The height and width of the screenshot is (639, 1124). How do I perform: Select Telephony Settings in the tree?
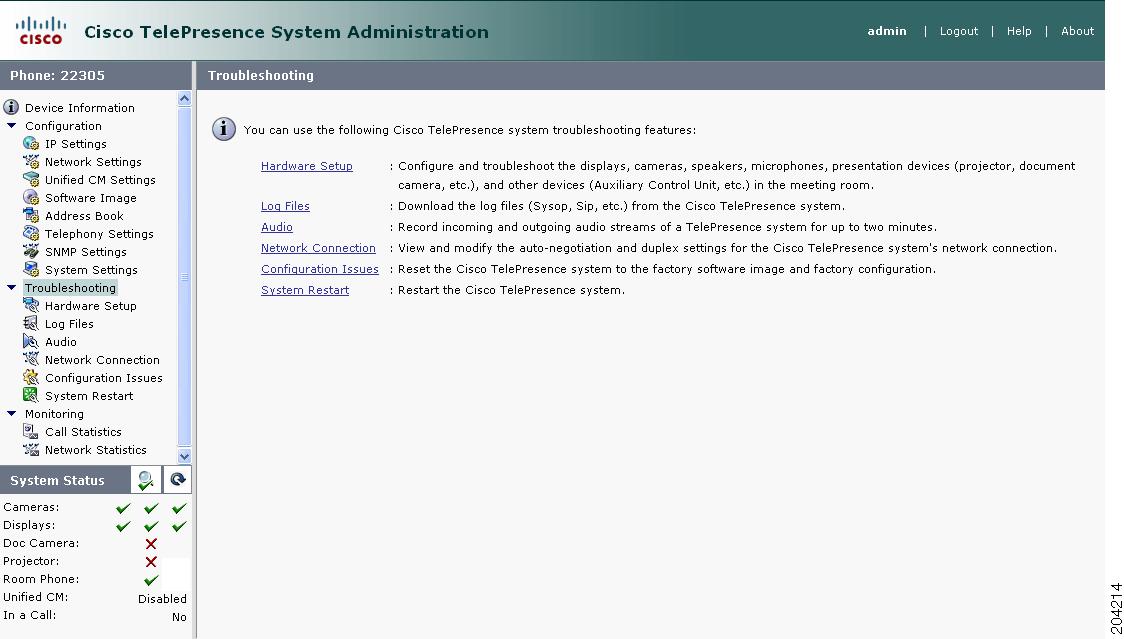tap(99, 233)
